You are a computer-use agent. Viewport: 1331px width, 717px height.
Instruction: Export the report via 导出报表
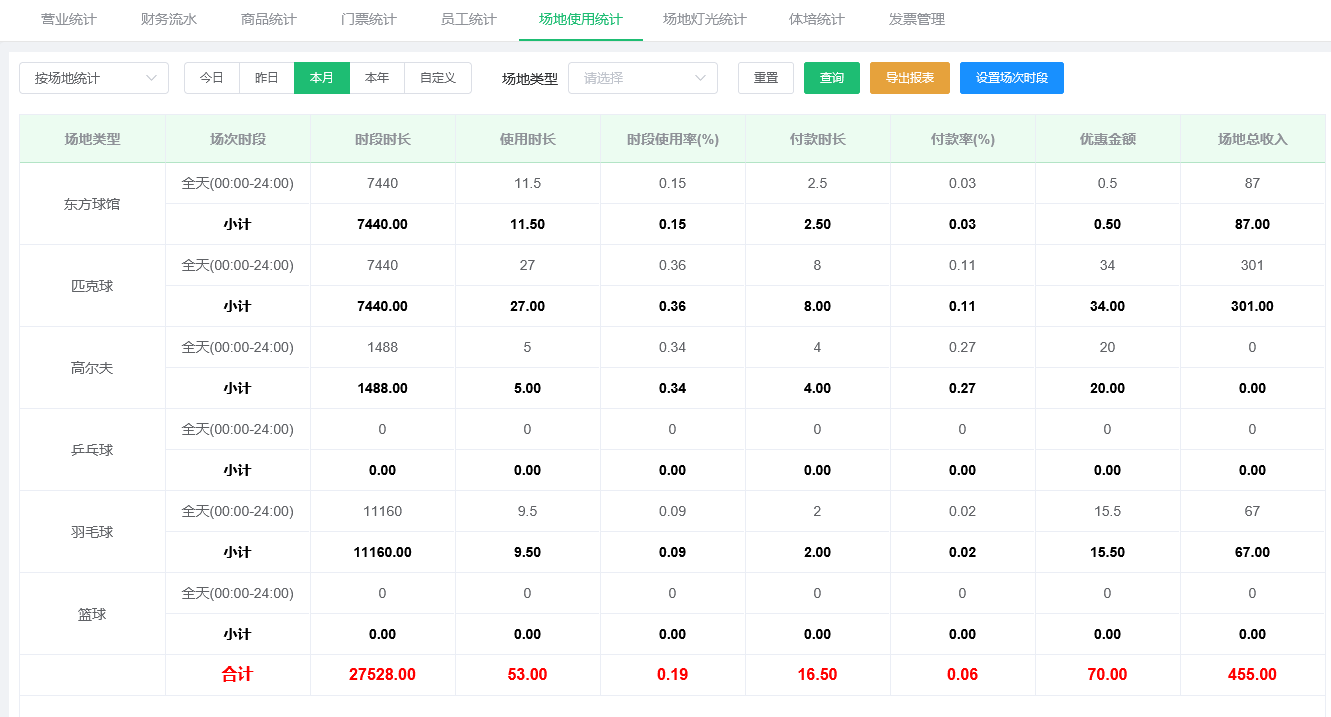tap(909, 78)
